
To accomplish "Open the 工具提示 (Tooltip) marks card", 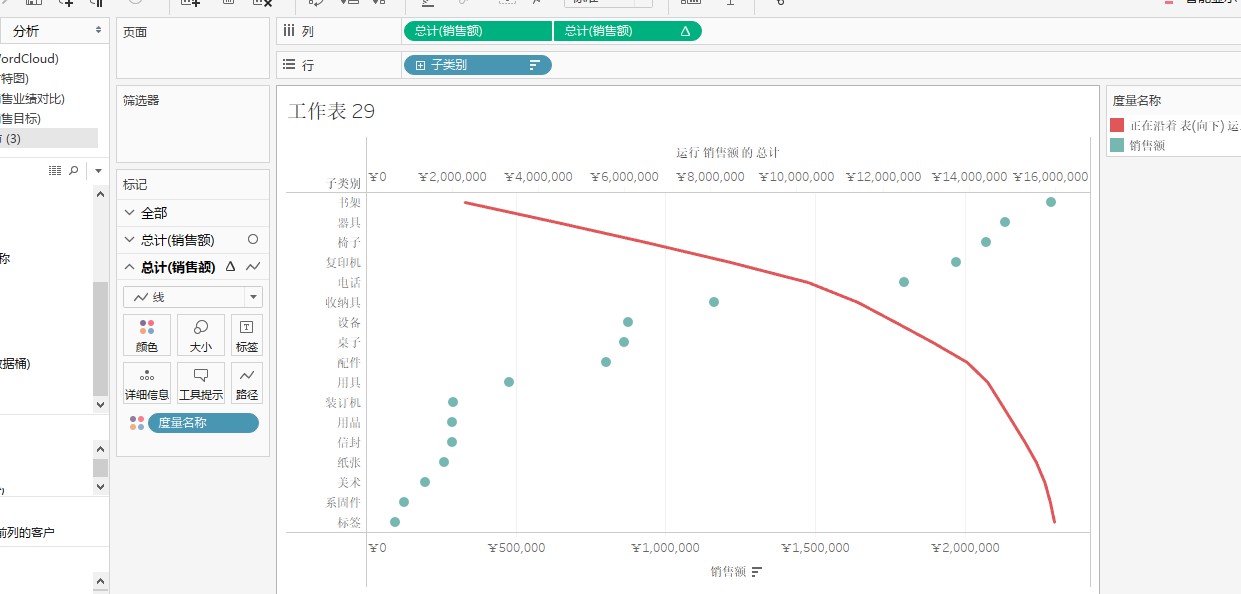I will click(201, 383).
